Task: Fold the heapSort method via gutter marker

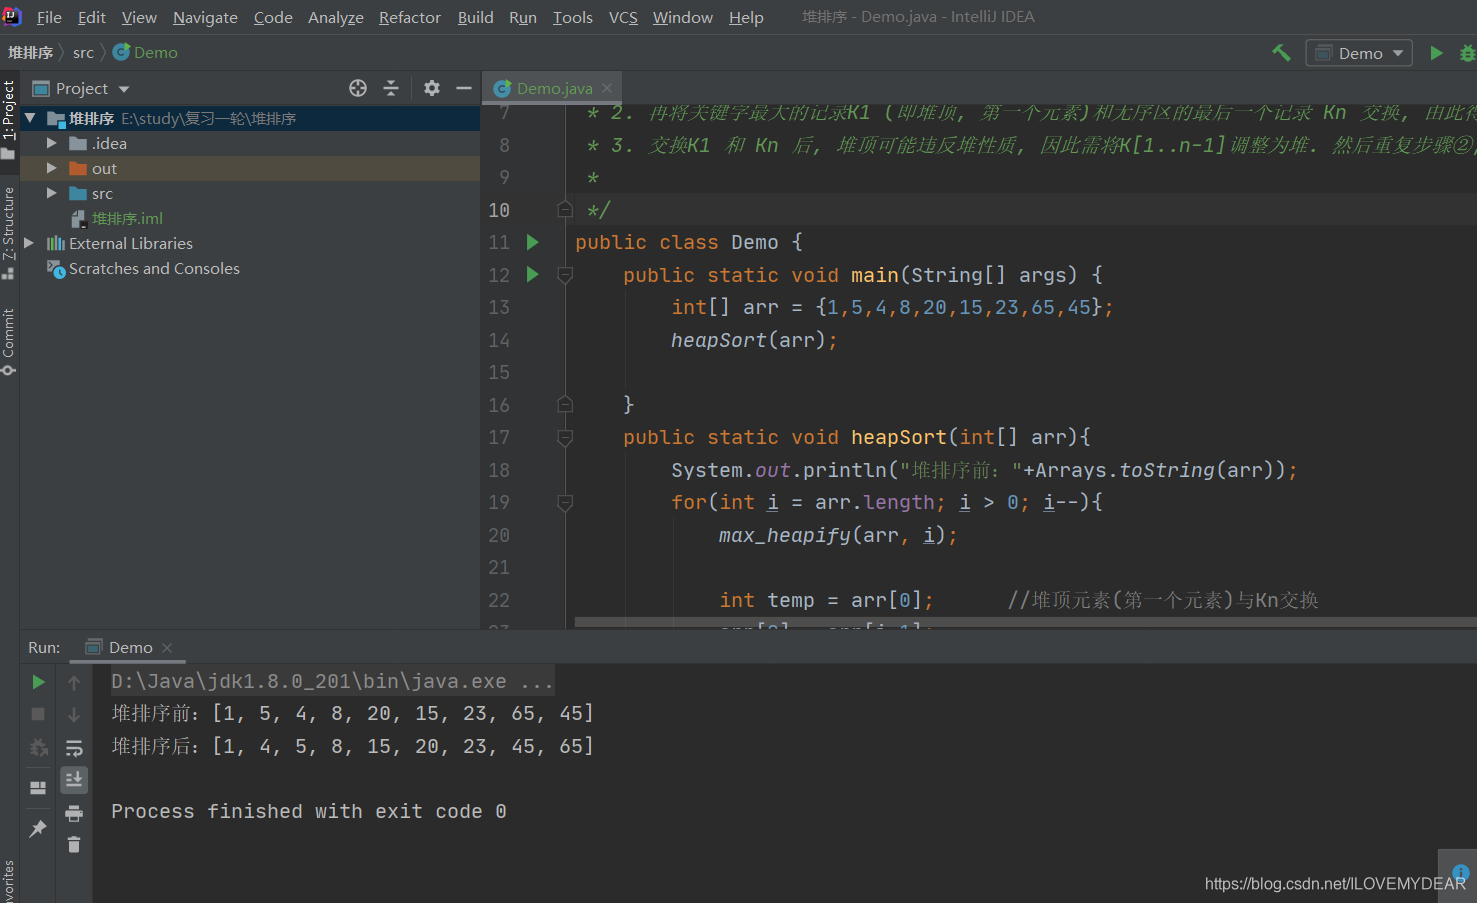Action: [x=565, y=437]
